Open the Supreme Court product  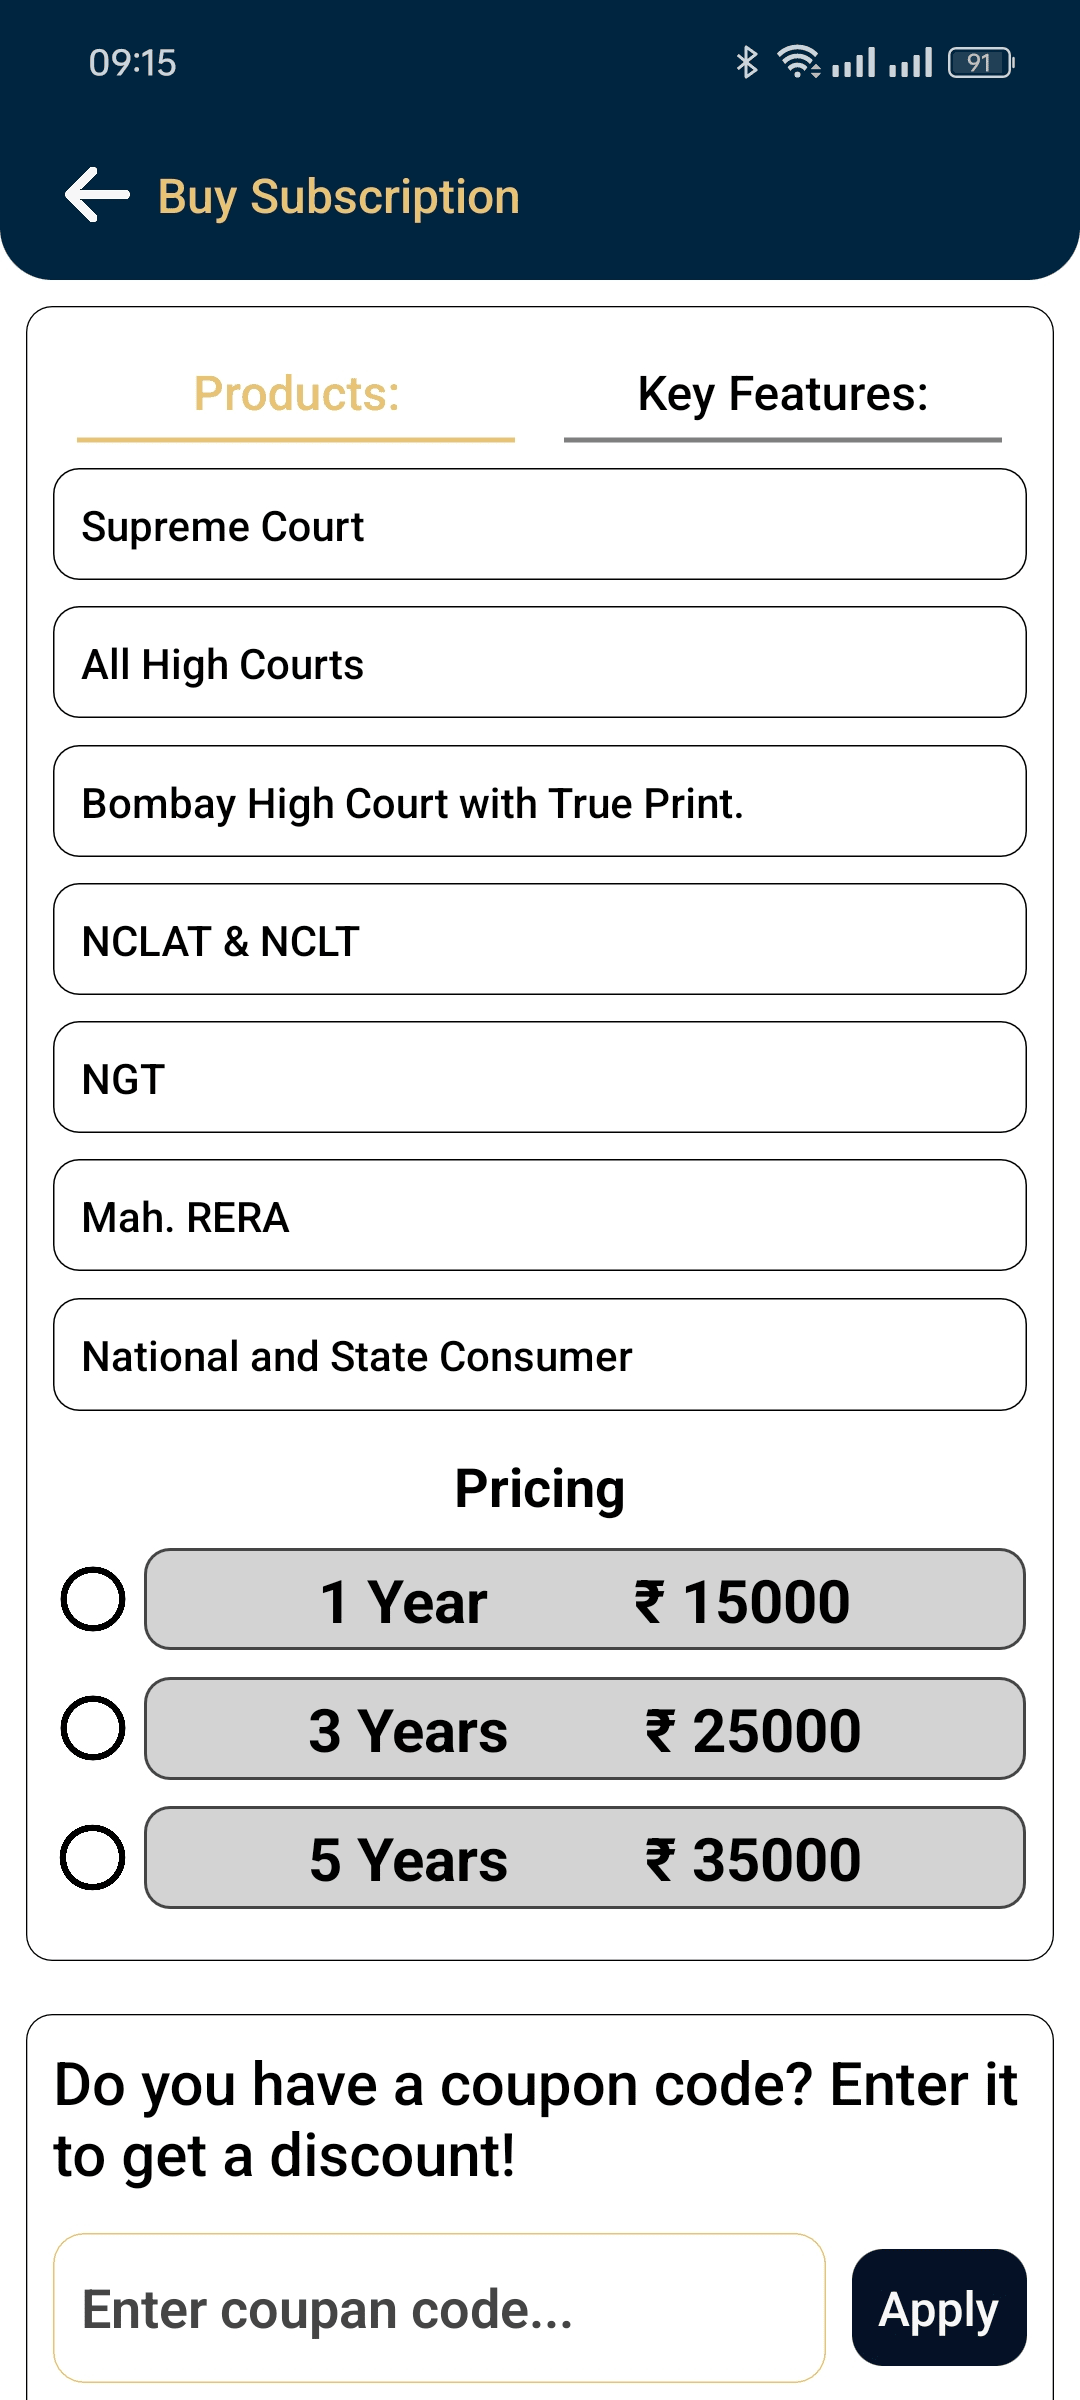tap(540, 524)
